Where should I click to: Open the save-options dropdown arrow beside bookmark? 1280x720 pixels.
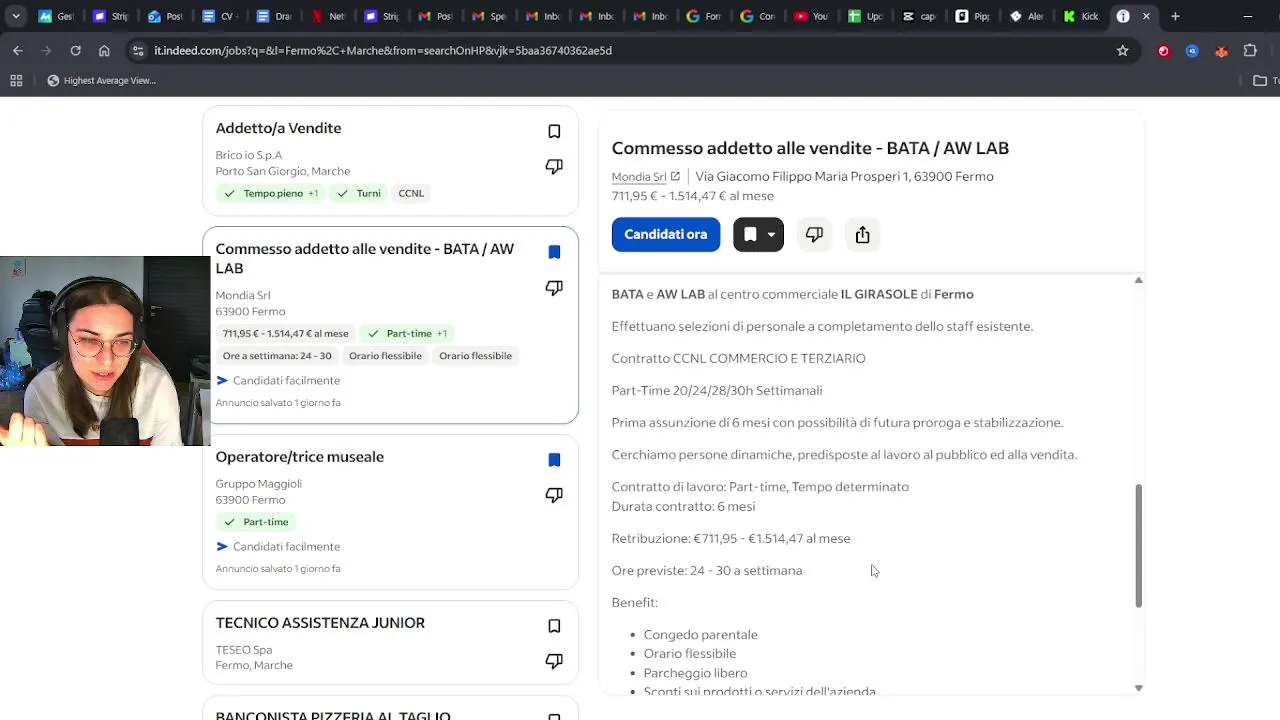click(771, 234)
